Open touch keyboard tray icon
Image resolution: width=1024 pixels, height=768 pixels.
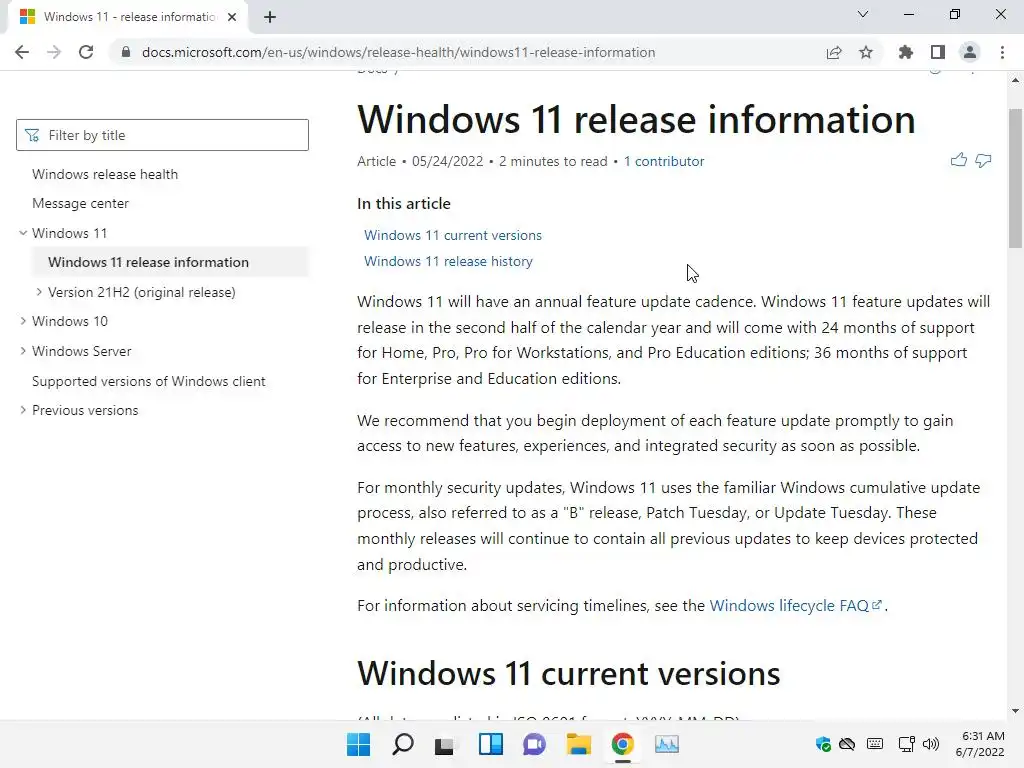tap(875, 744)
